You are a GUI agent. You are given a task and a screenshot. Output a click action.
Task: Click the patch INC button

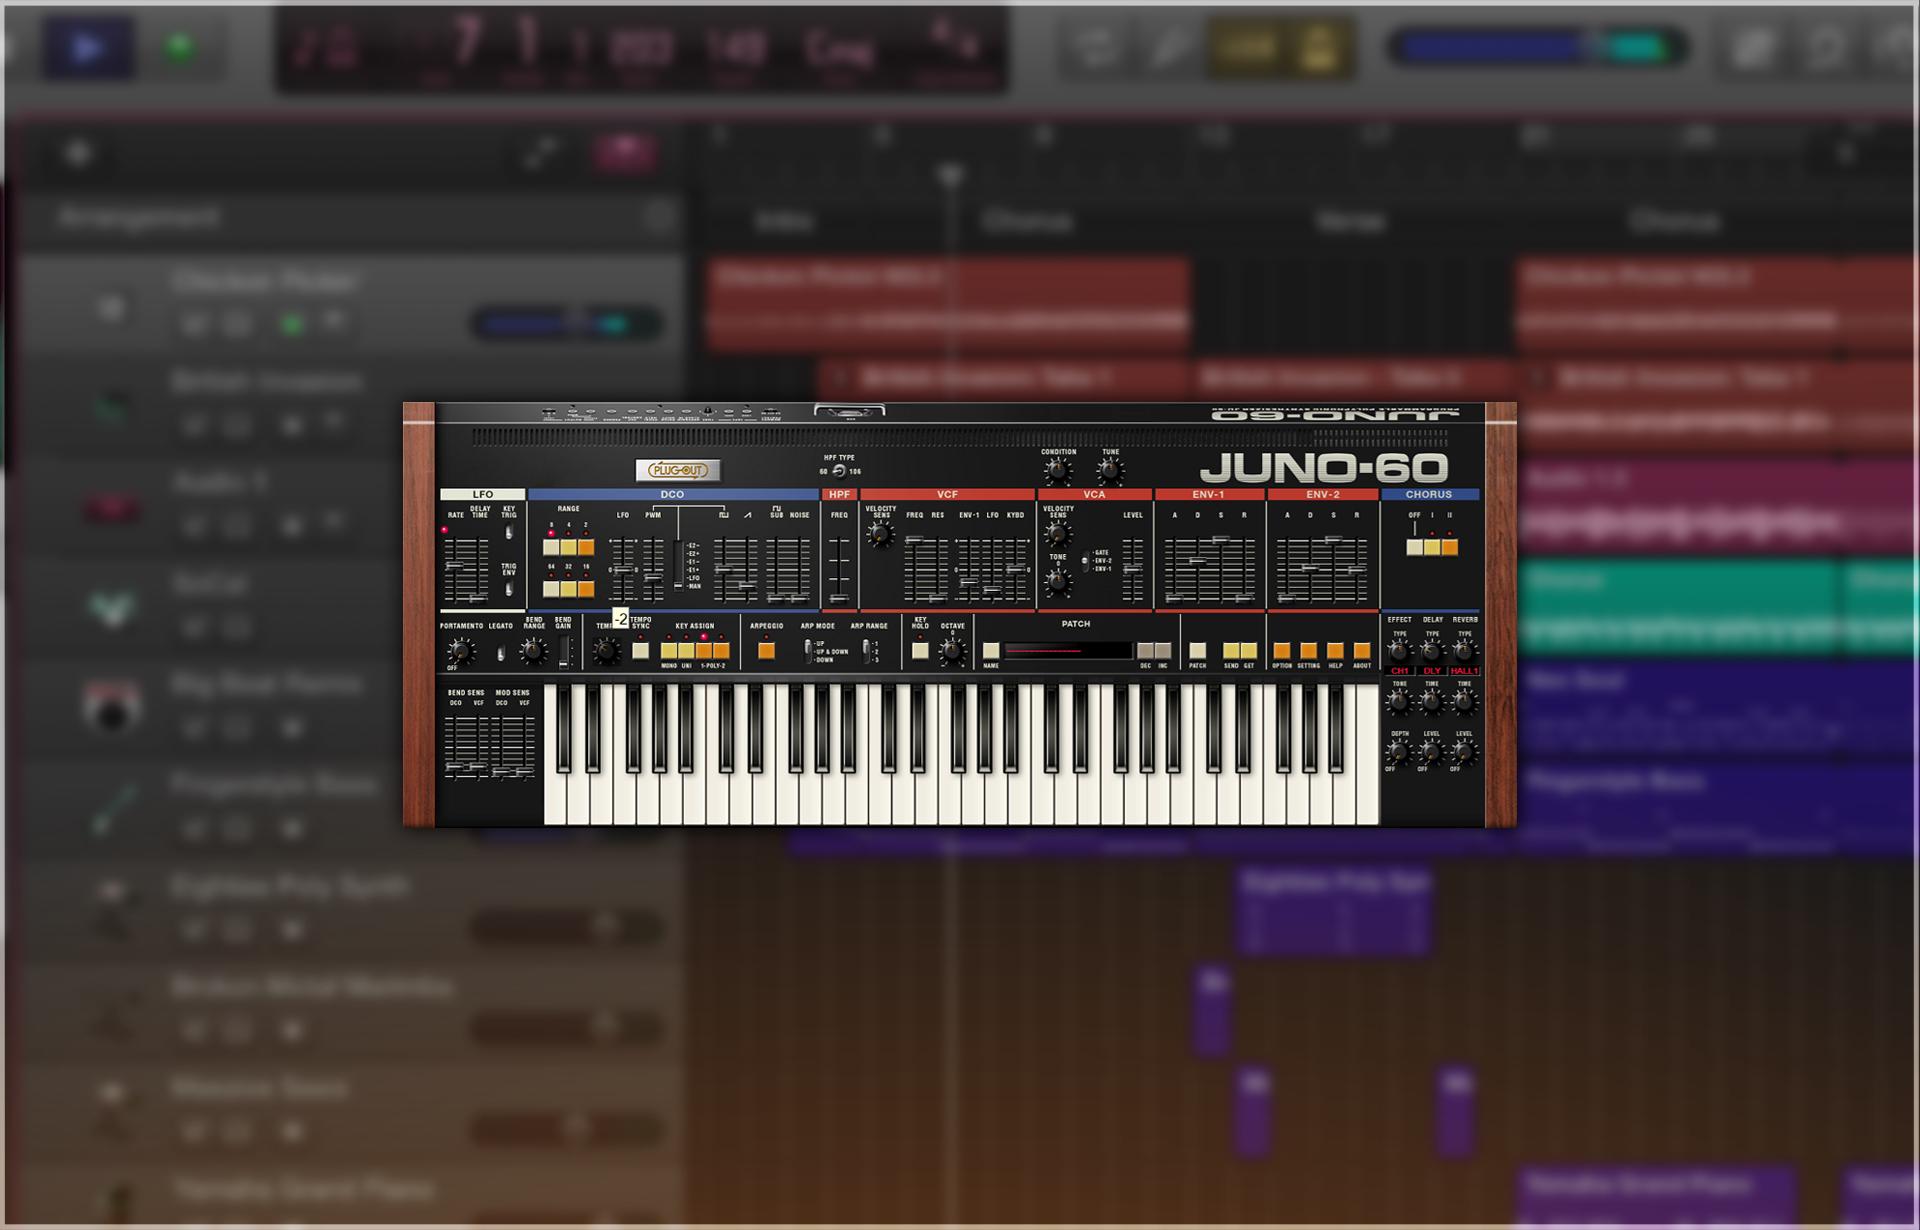[x=1163, y=651]
